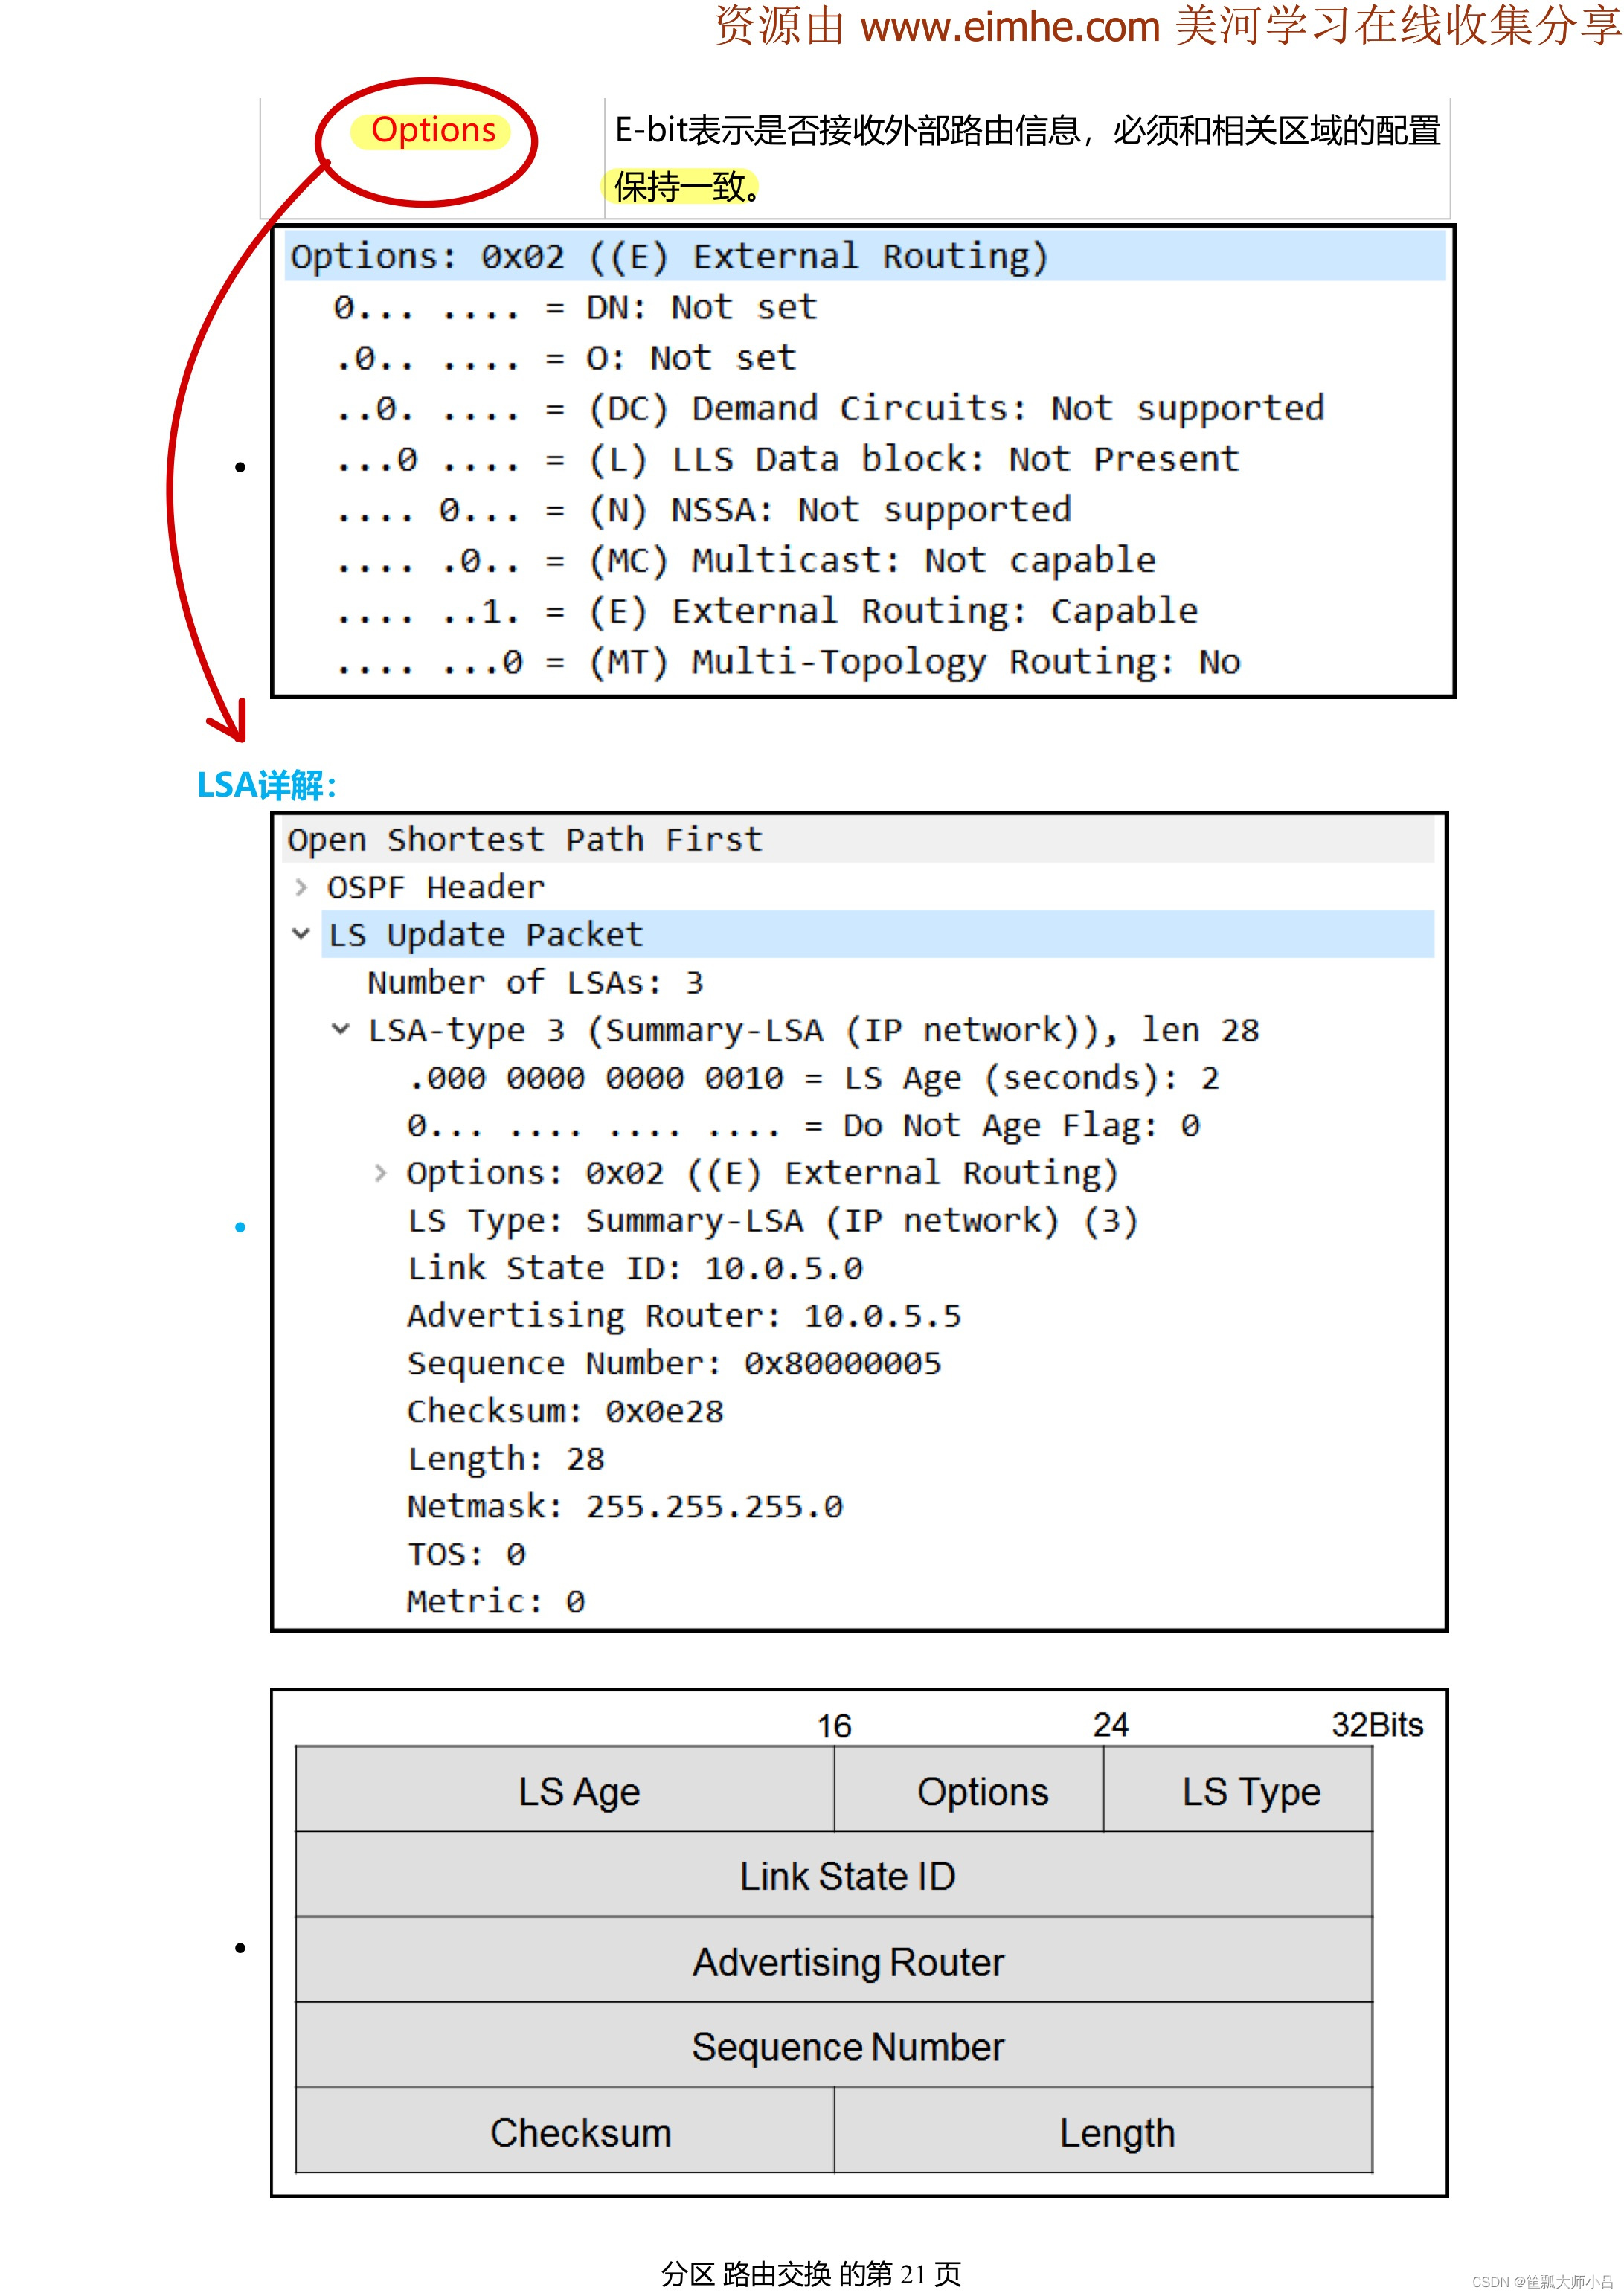Expand the OSPF Header tree node

pos(301,887)
